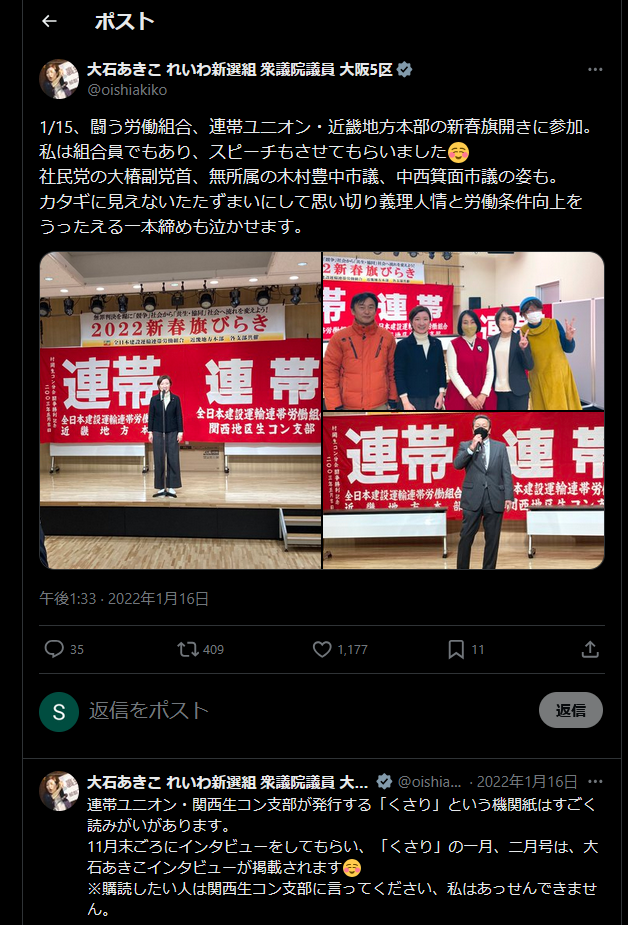Click the reply post date 2022年1月16日

[x=527, y=782]
